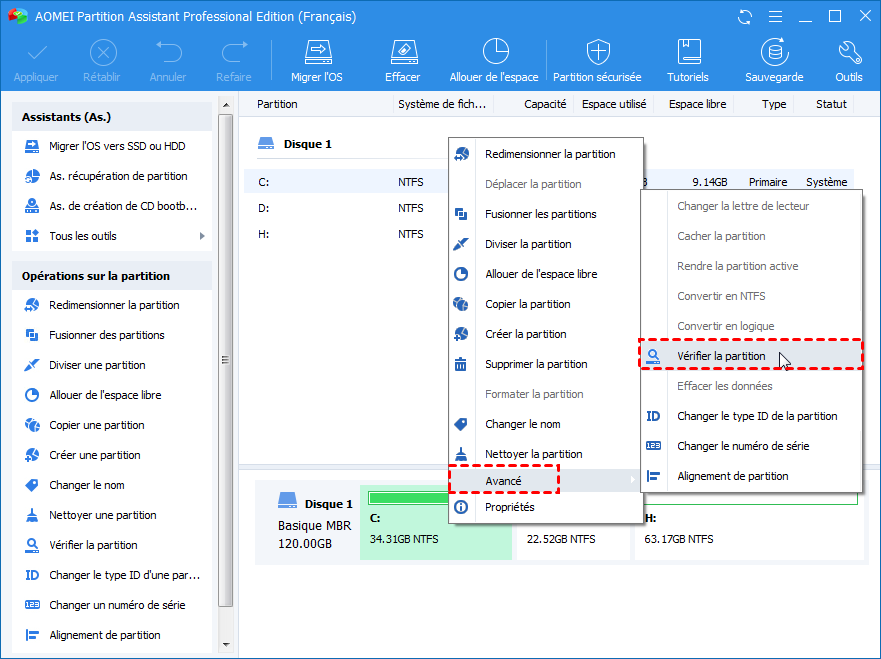The image size is (881, 659).
Task: Open Partition sécurisée shield icon
Action: [598, 52]
